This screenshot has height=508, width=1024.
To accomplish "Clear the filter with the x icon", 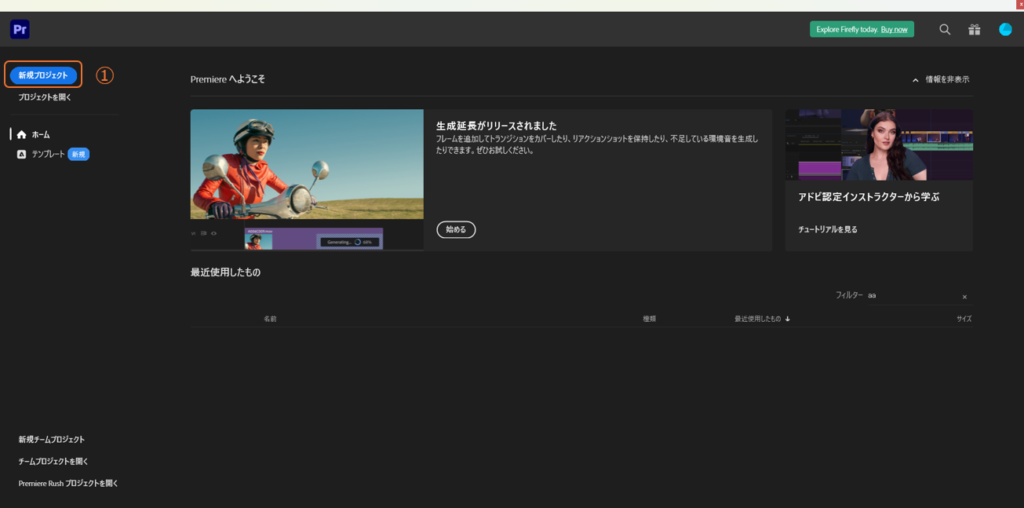I will [x=964, y=297].
